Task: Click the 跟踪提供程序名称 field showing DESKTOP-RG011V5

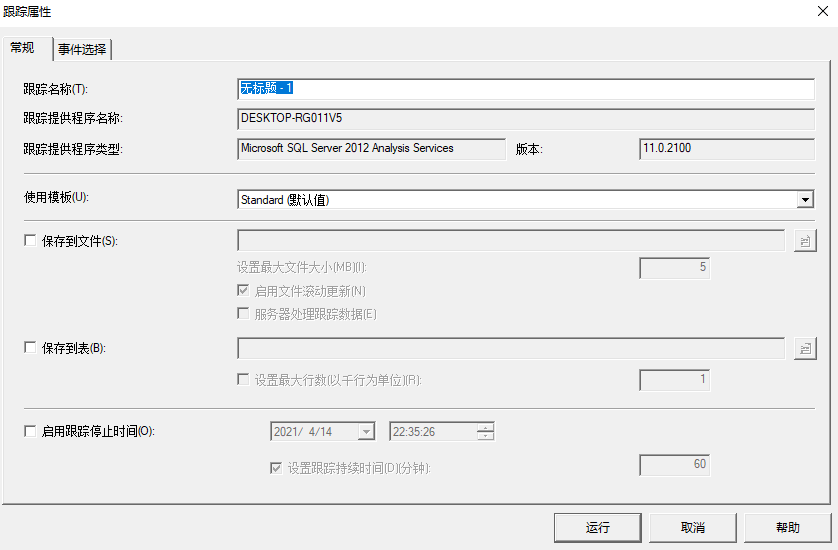Action: pos(526,119)
